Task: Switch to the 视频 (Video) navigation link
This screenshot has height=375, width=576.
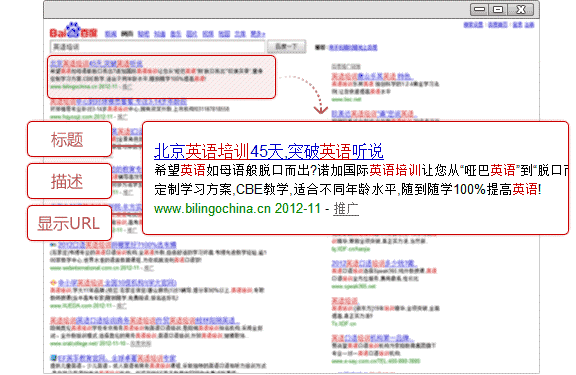Action: point(208,34)
